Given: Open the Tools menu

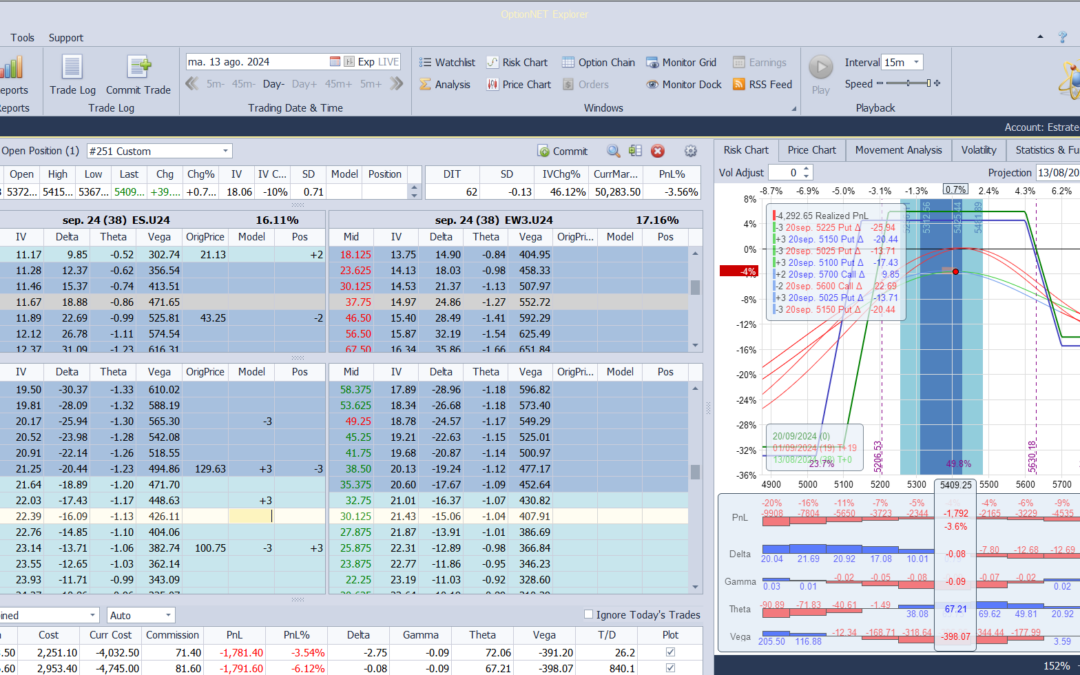Looking at the screenshot, I should [22, 37].
